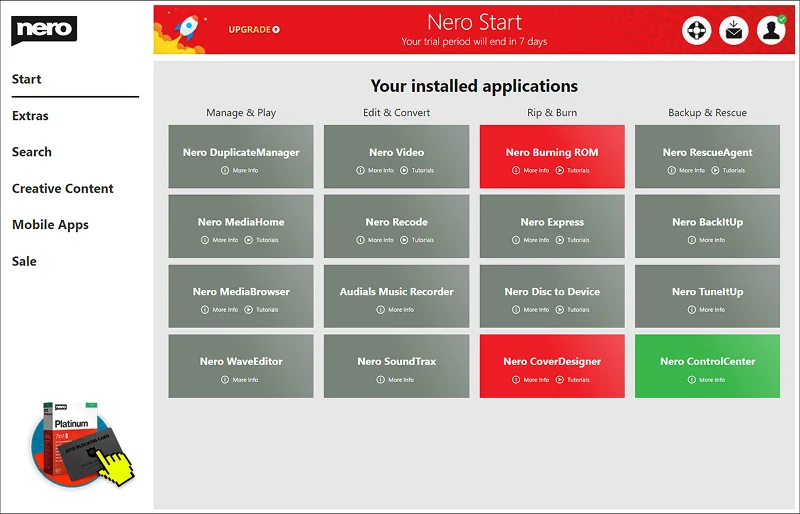
Task: Open More Info icon under Nero DuplicateManager
Action: tap(224, 170)
